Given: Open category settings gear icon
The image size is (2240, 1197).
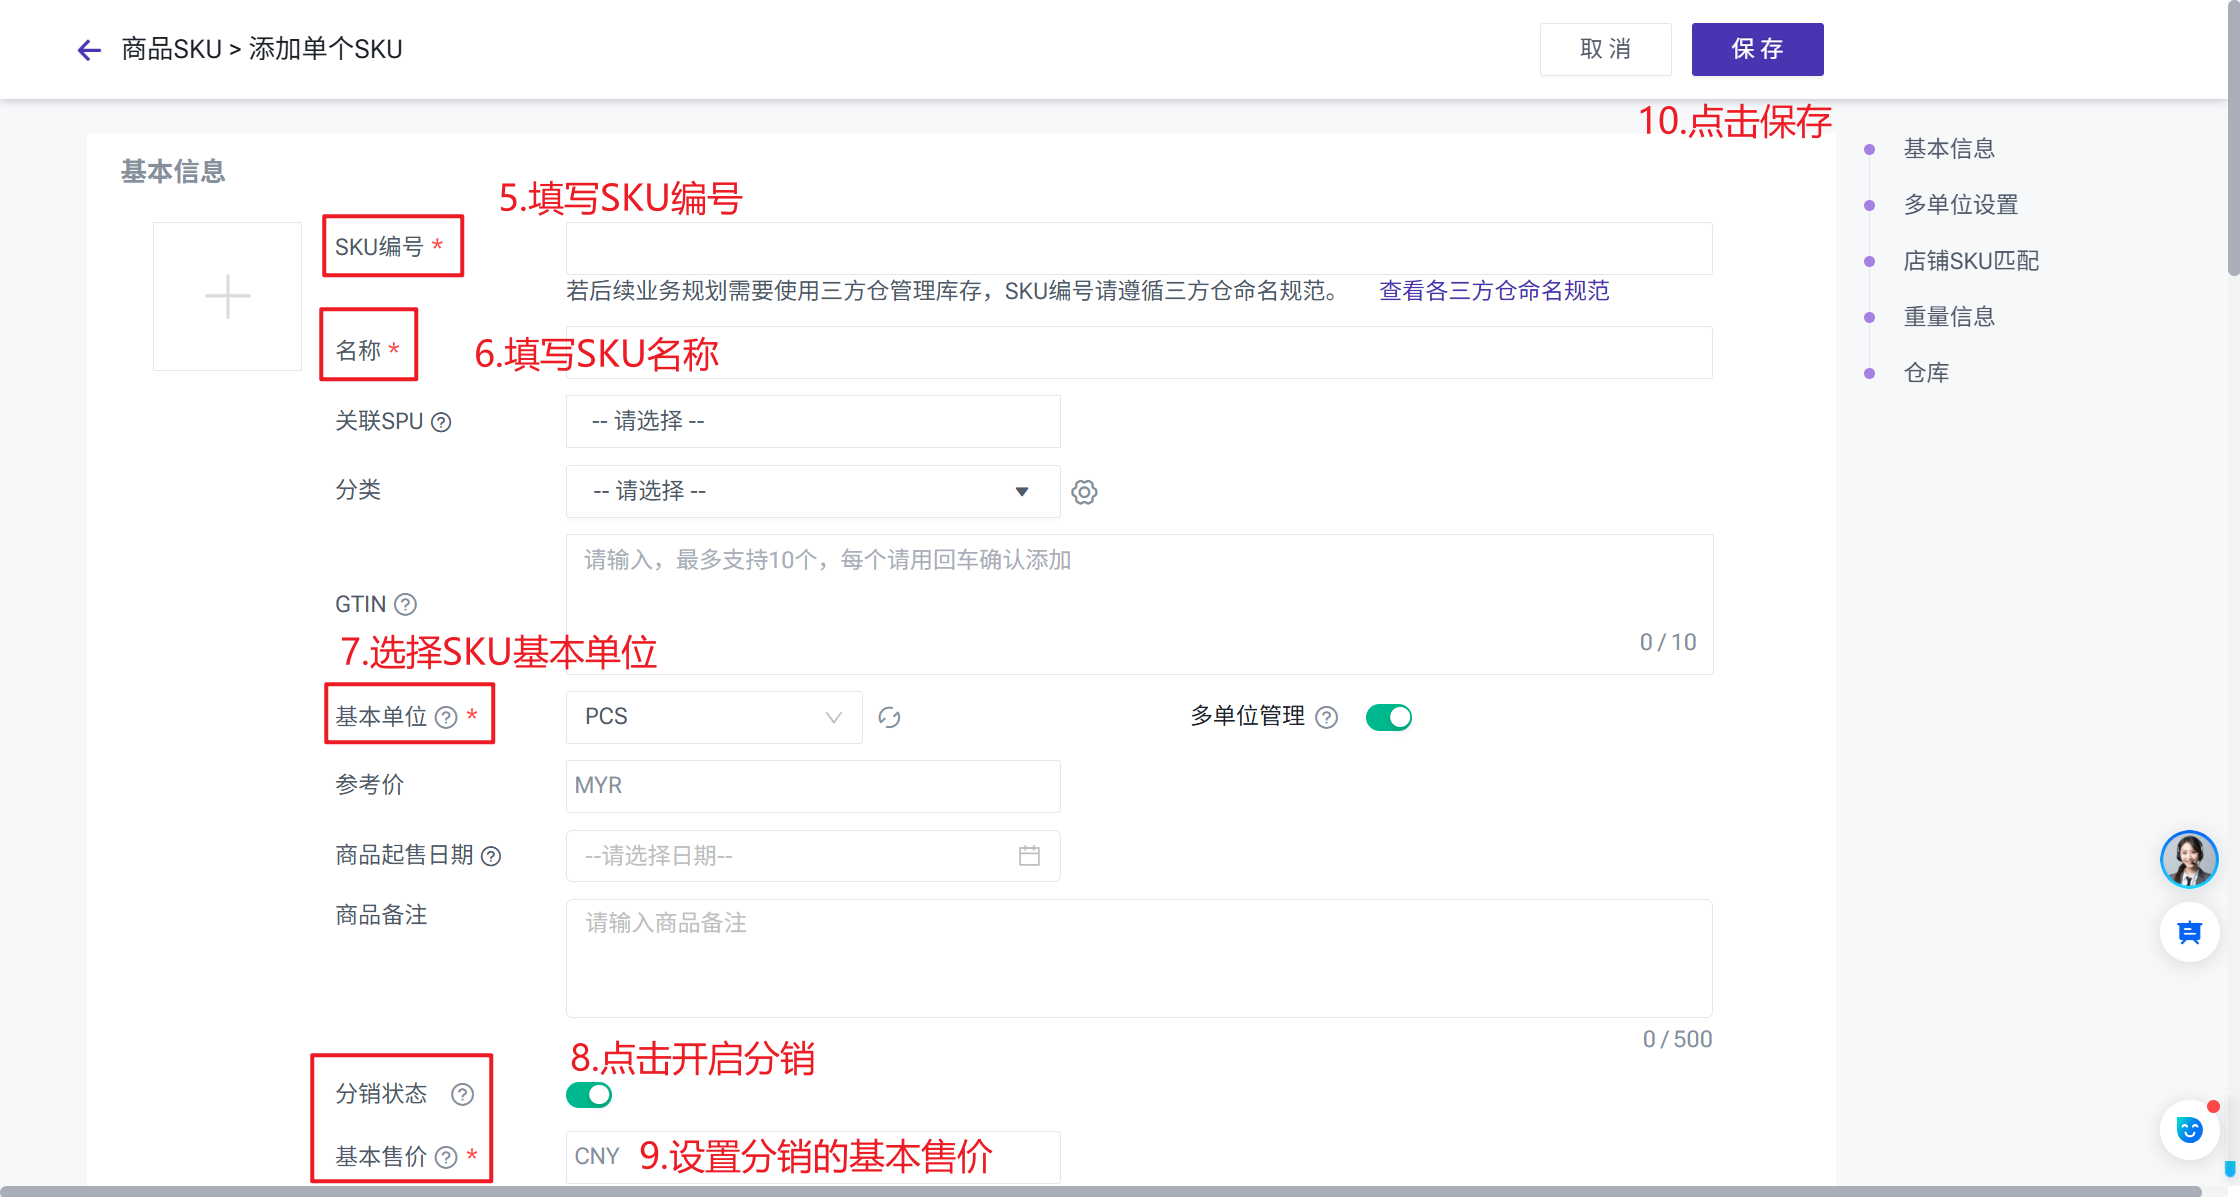Looking at the screenshot, I should [1084, 492].
